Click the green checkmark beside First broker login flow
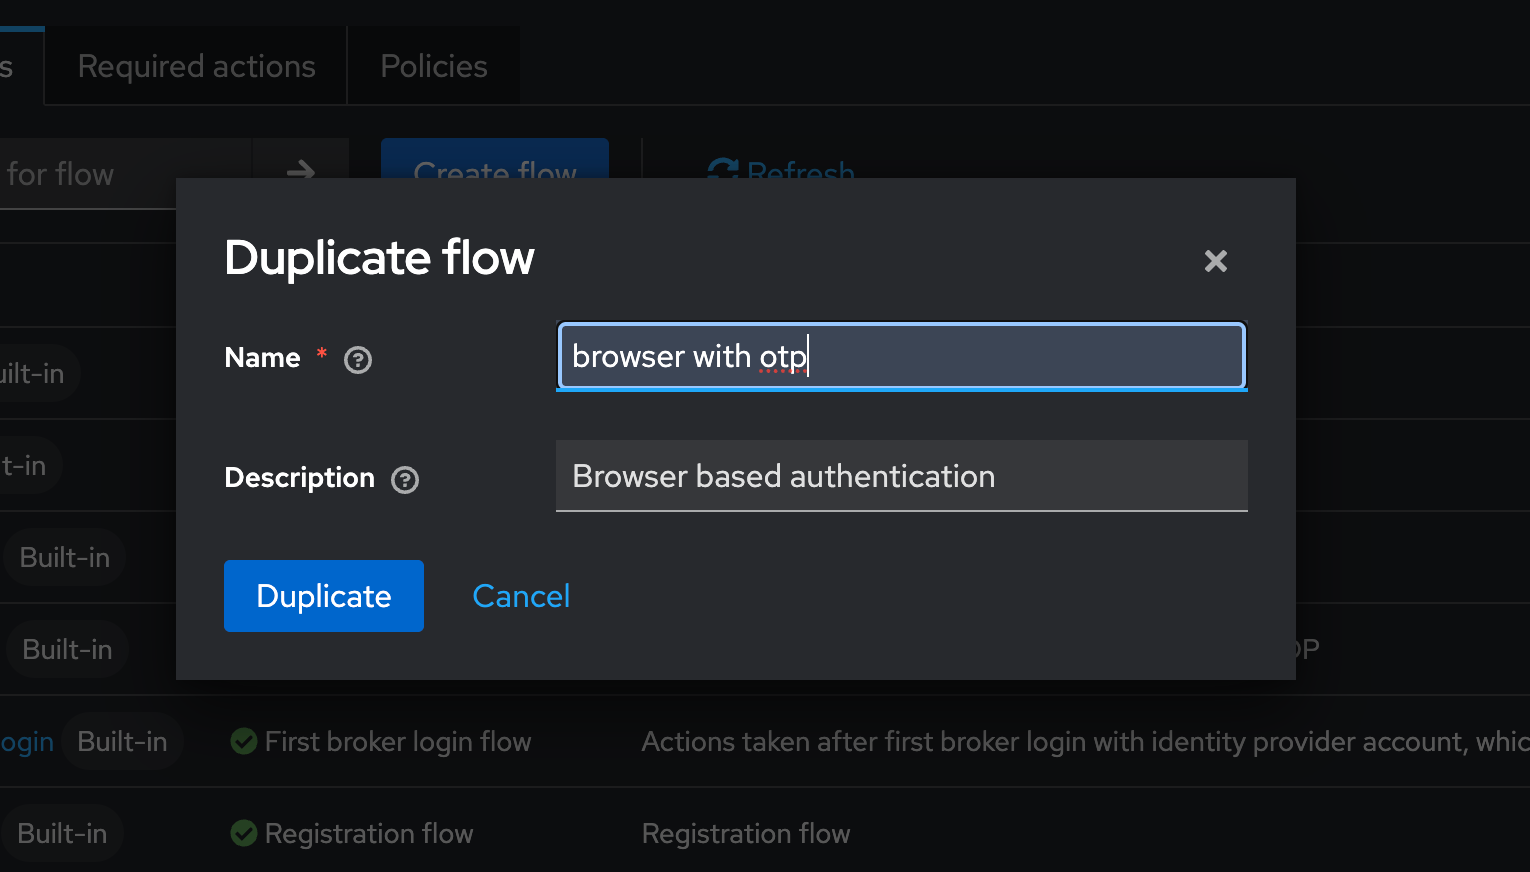This screenshot has width=1530, height=872. click(243, 741)
